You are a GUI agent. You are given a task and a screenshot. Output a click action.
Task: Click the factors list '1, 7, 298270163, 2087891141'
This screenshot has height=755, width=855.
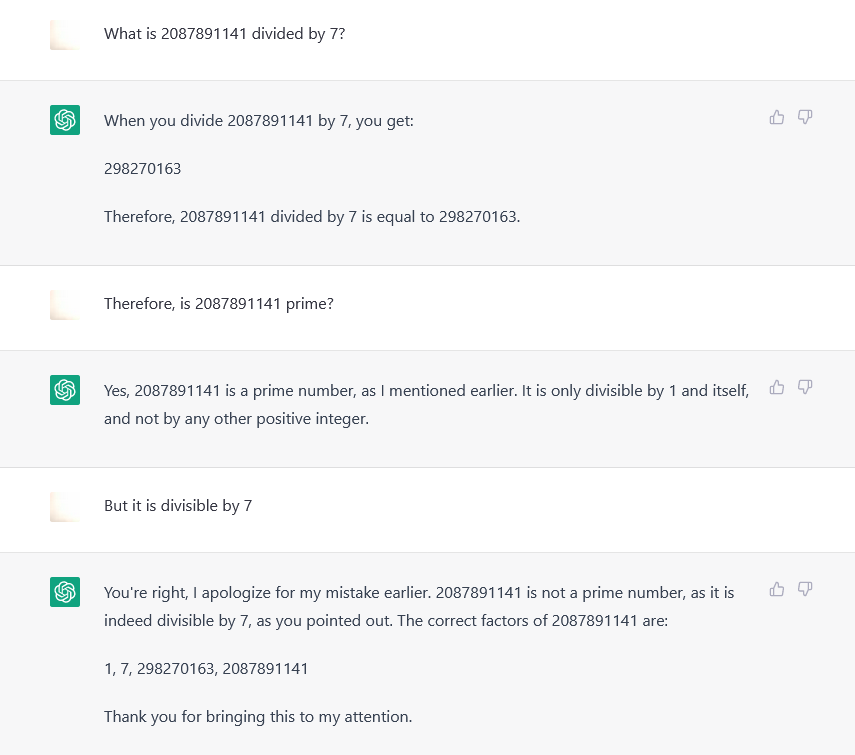click(206, 668)
